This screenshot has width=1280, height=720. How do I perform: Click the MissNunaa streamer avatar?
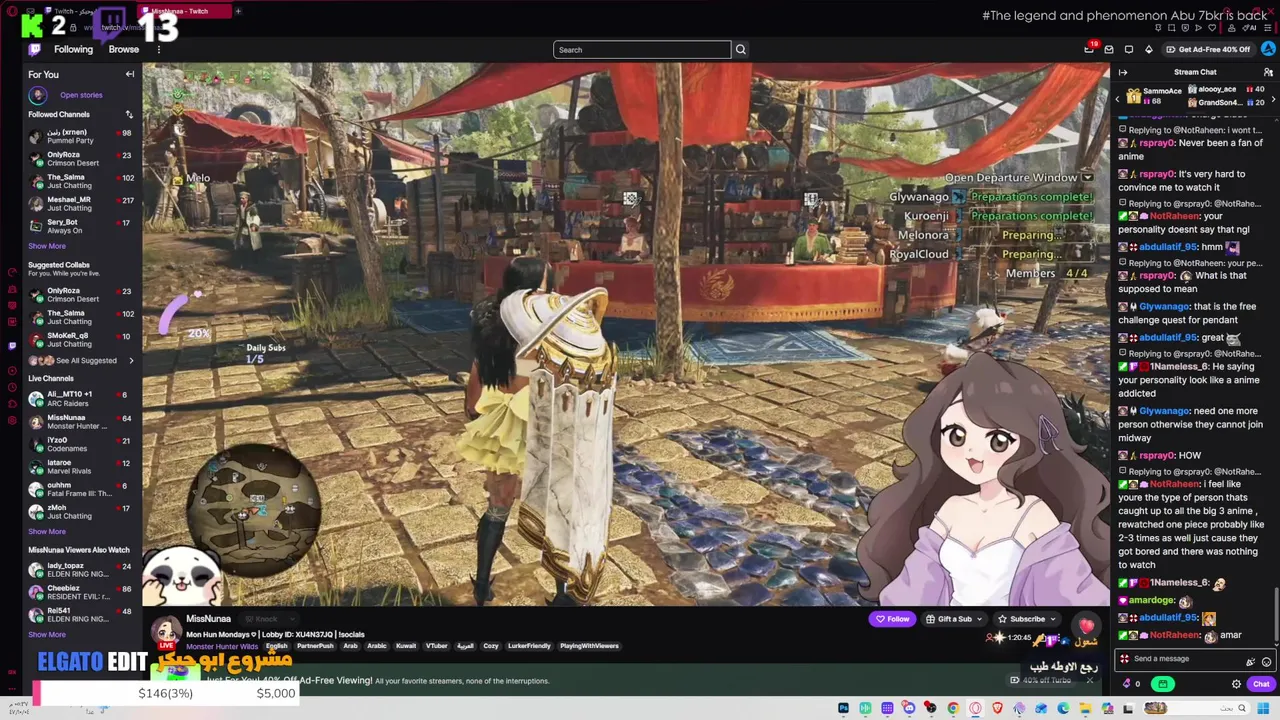pos(166,631)
